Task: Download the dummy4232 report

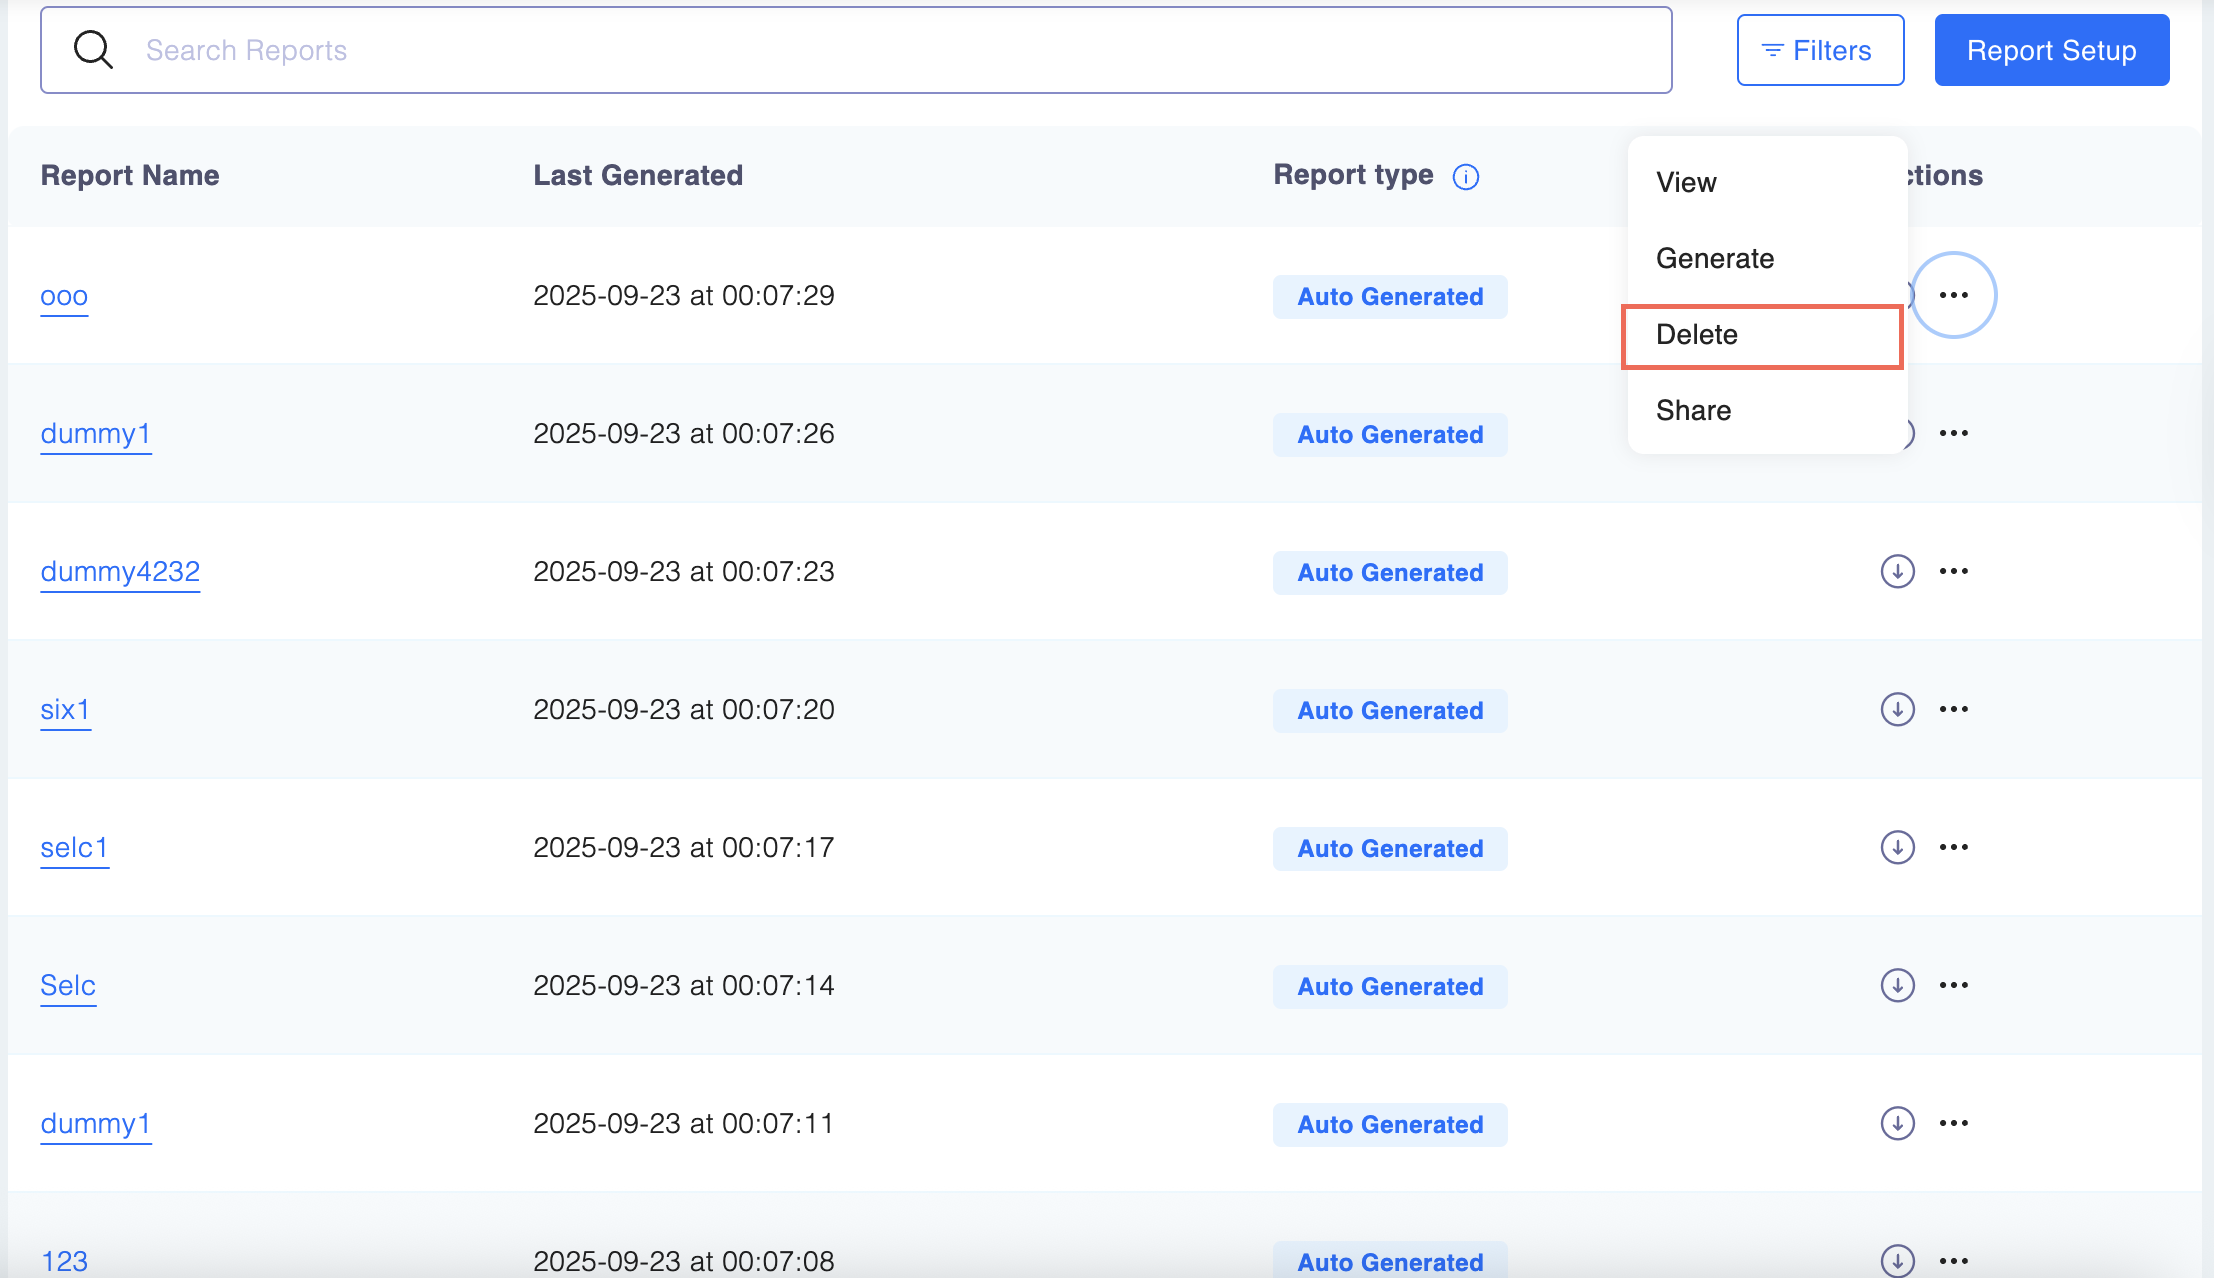Action: (1897, 571)
